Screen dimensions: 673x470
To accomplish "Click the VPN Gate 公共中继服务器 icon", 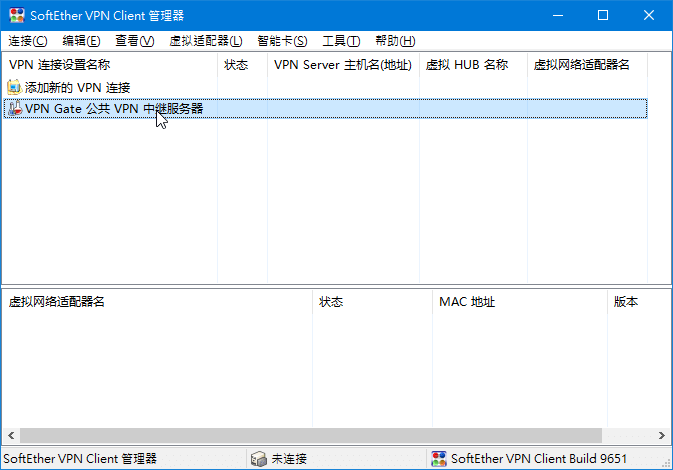I will coord(14,108).
